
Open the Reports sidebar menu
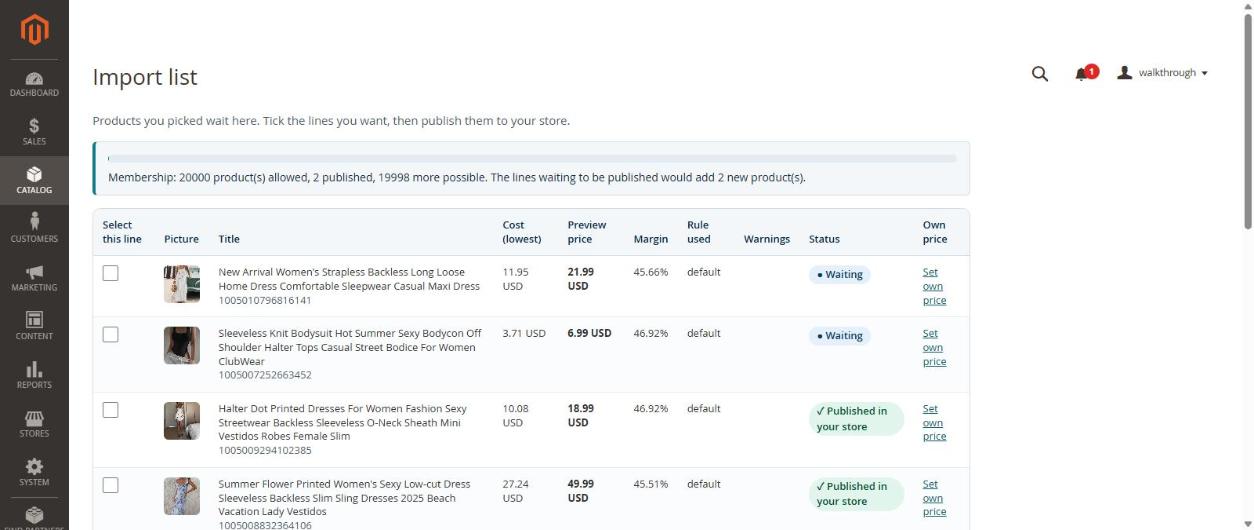point(34,375)
